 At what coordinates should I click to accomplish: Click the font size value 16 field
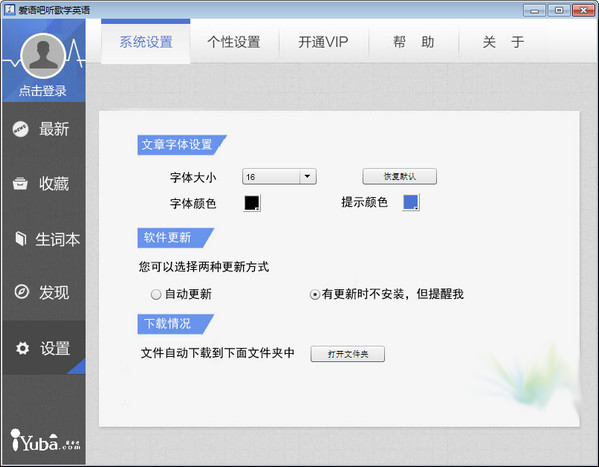coord(271,177)
